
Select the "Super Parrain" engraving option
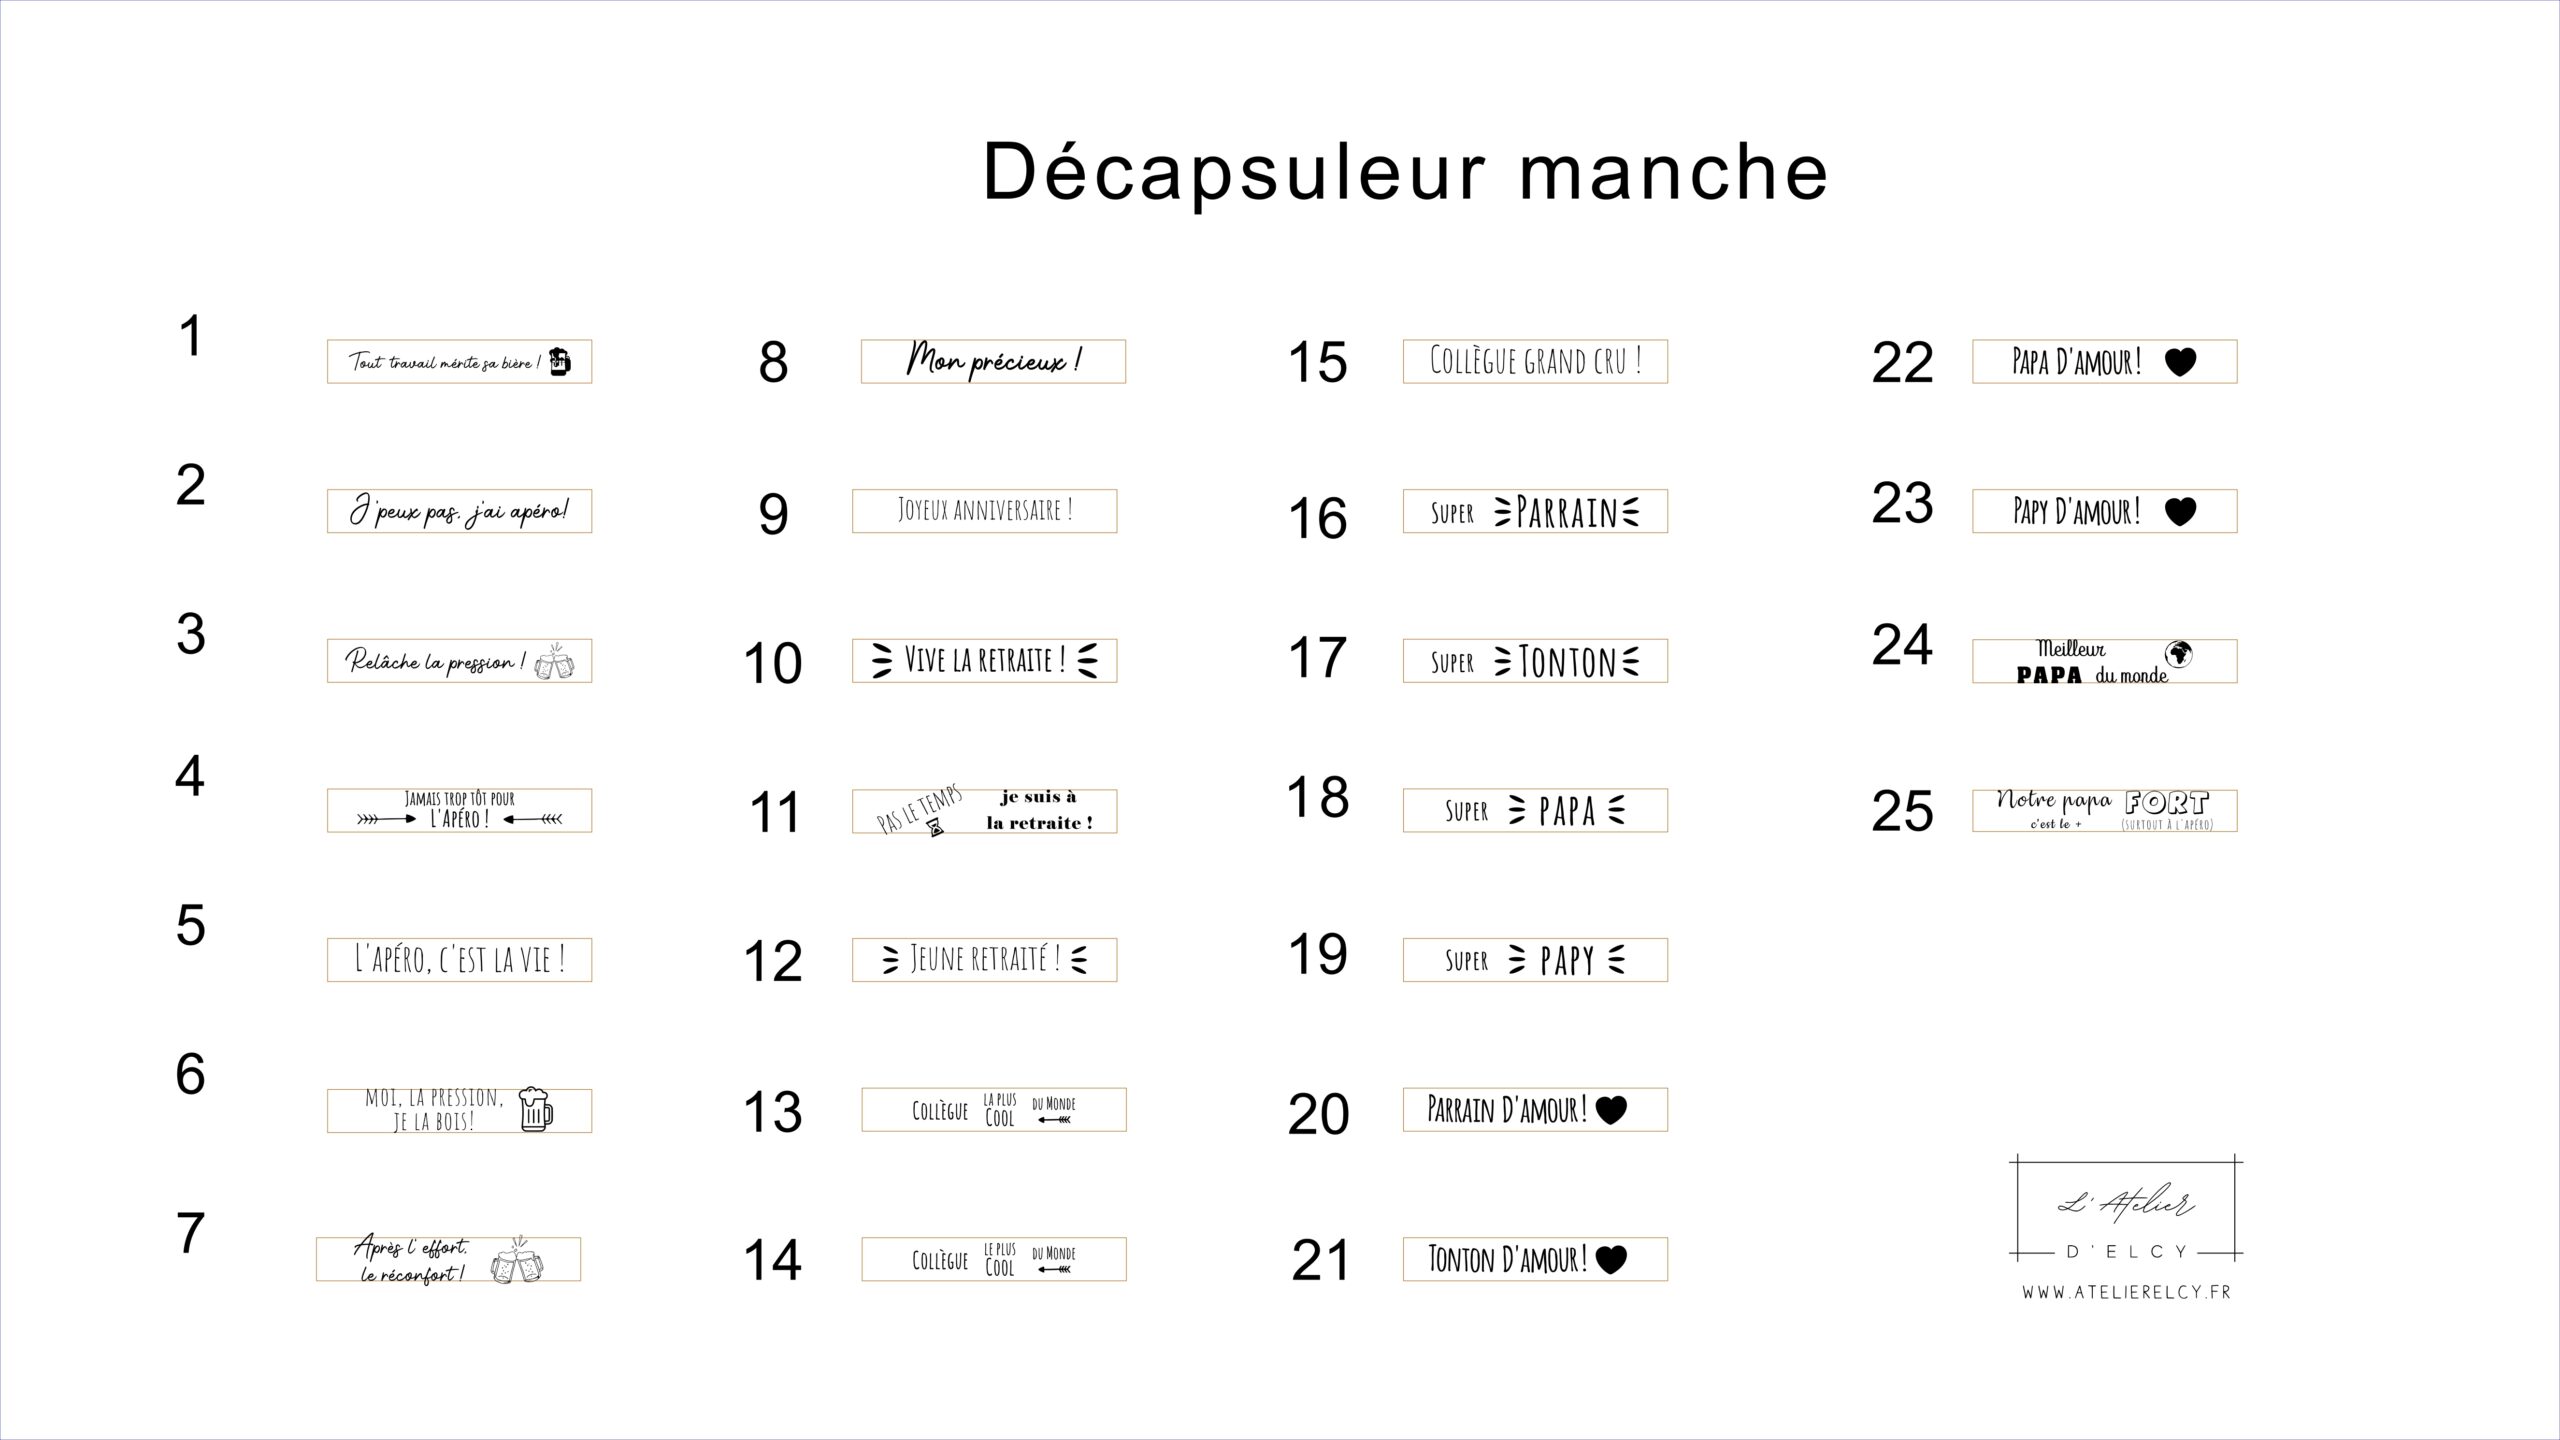[x=1535, y=511]
